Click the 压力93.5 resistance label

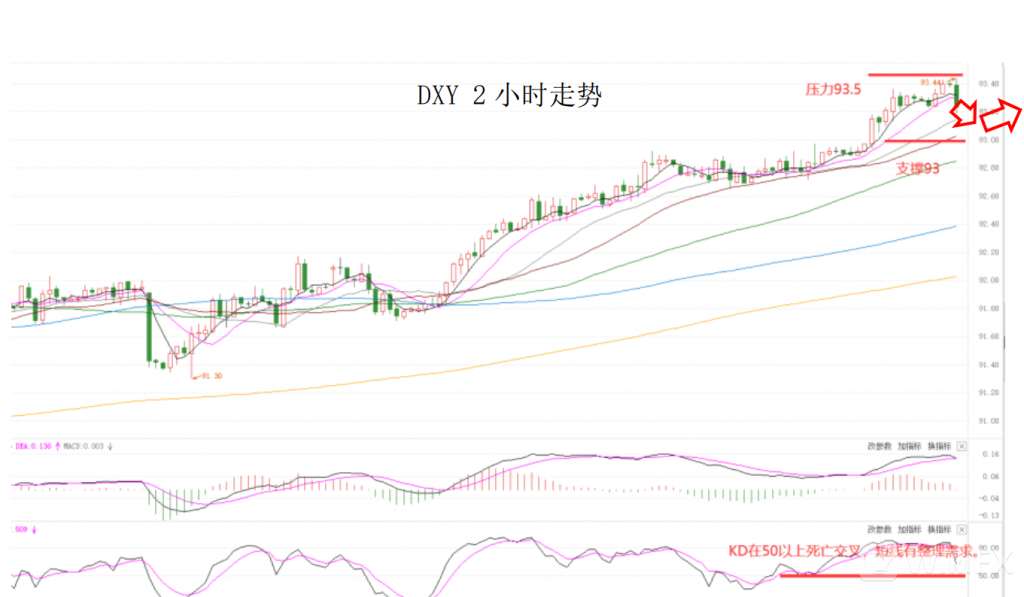833,89
